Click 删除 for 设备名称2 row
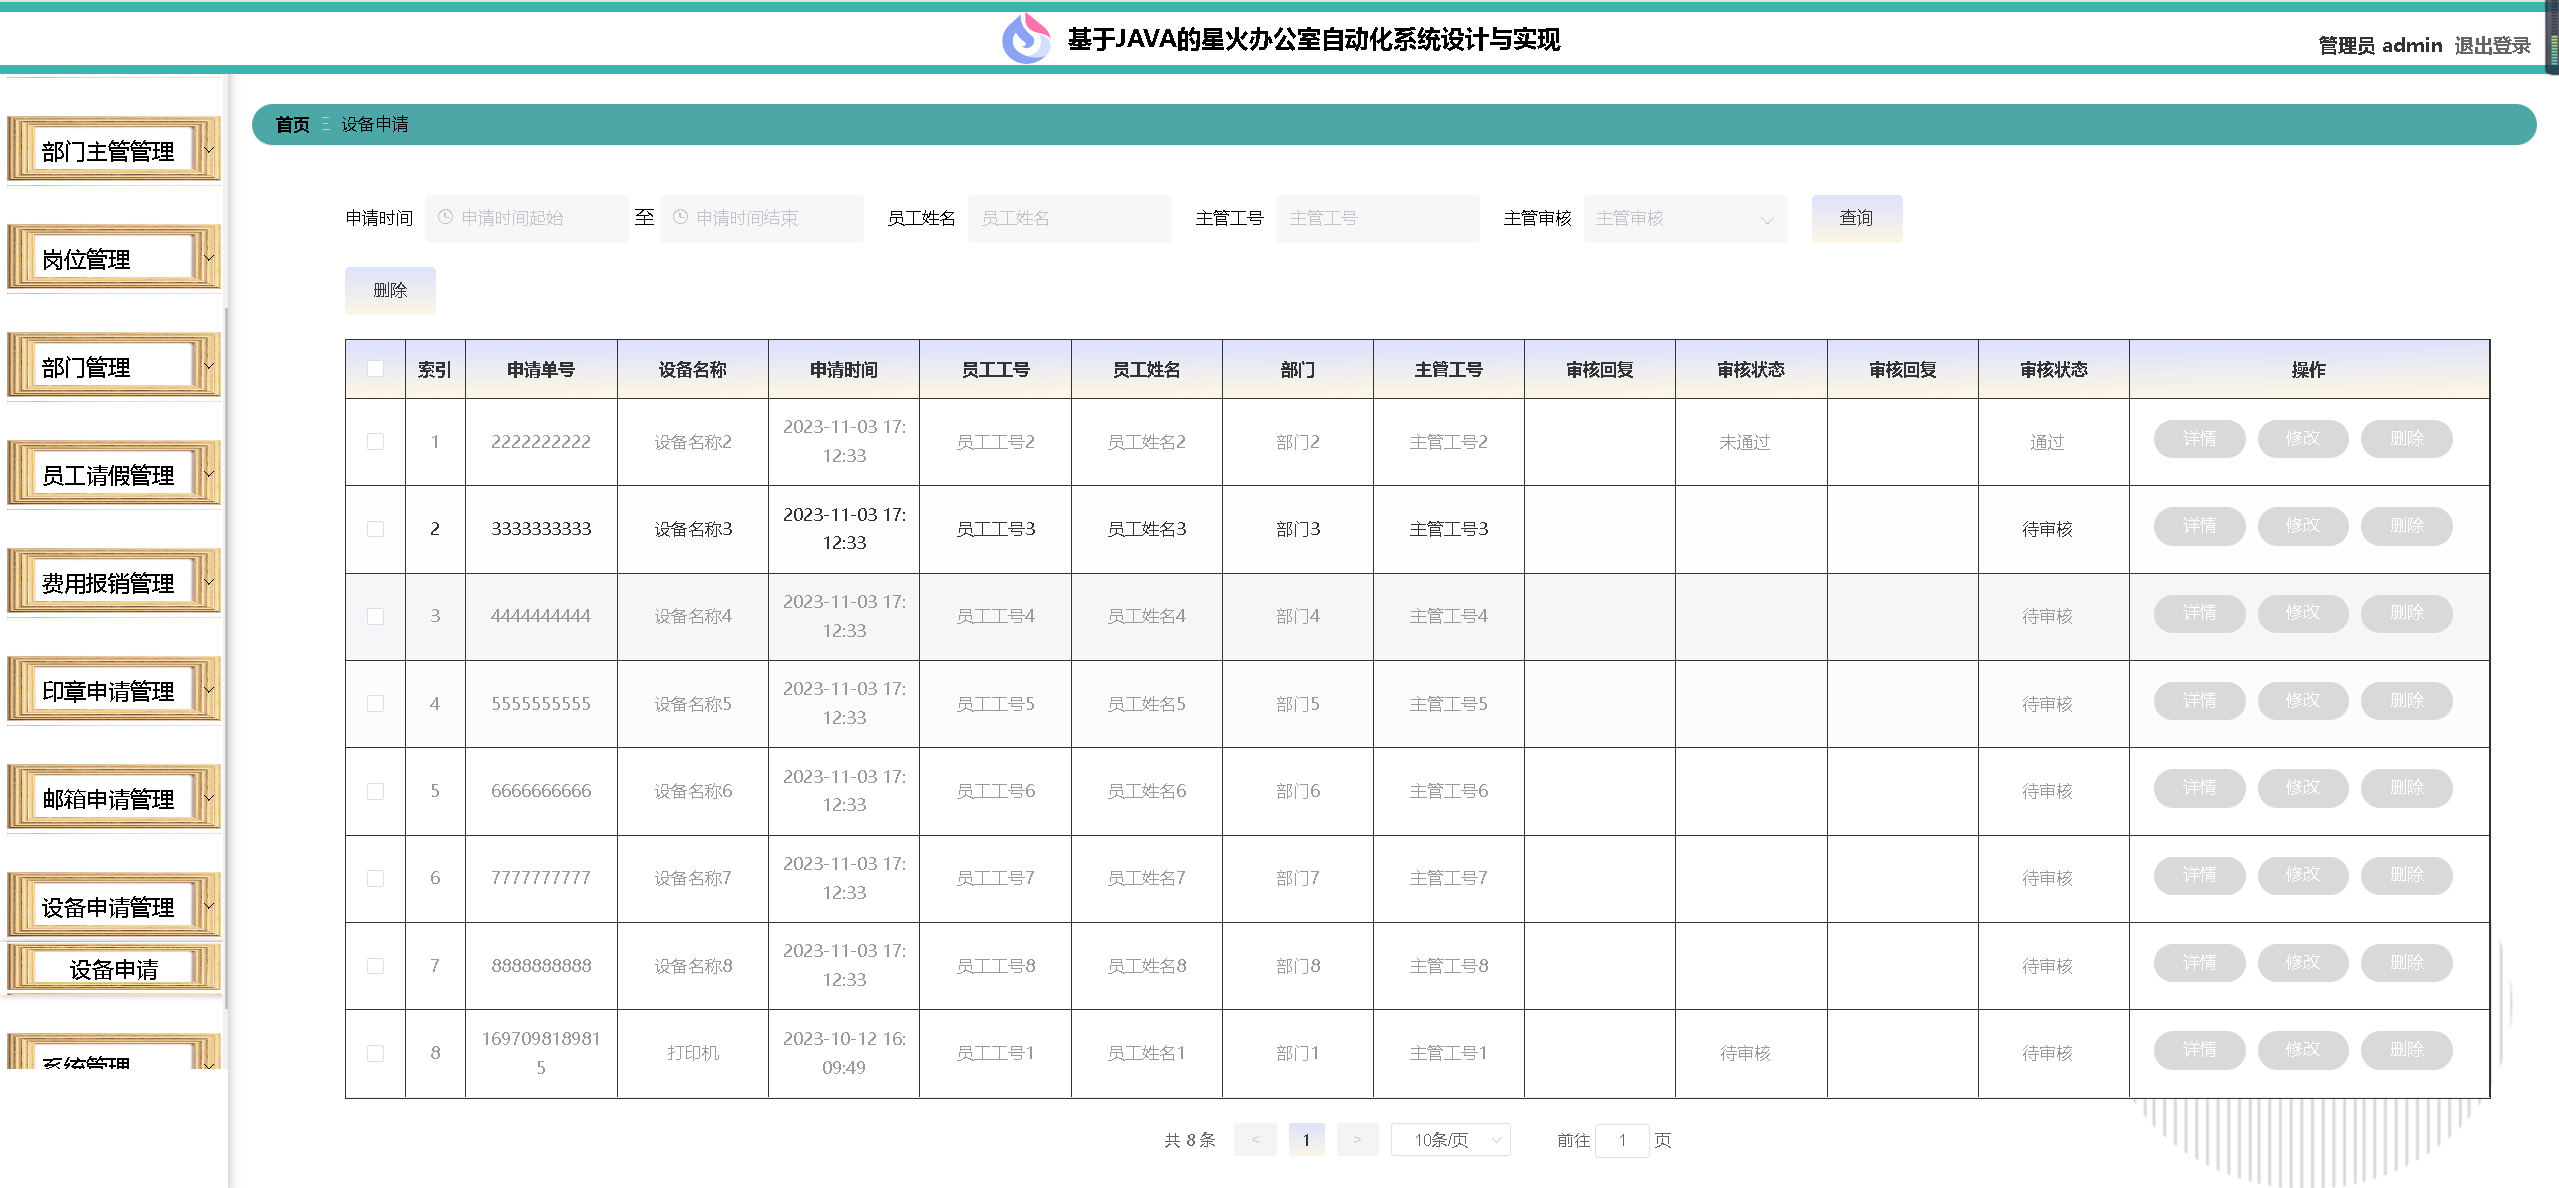The image size is (2559, 1188). coord(2406,439)
